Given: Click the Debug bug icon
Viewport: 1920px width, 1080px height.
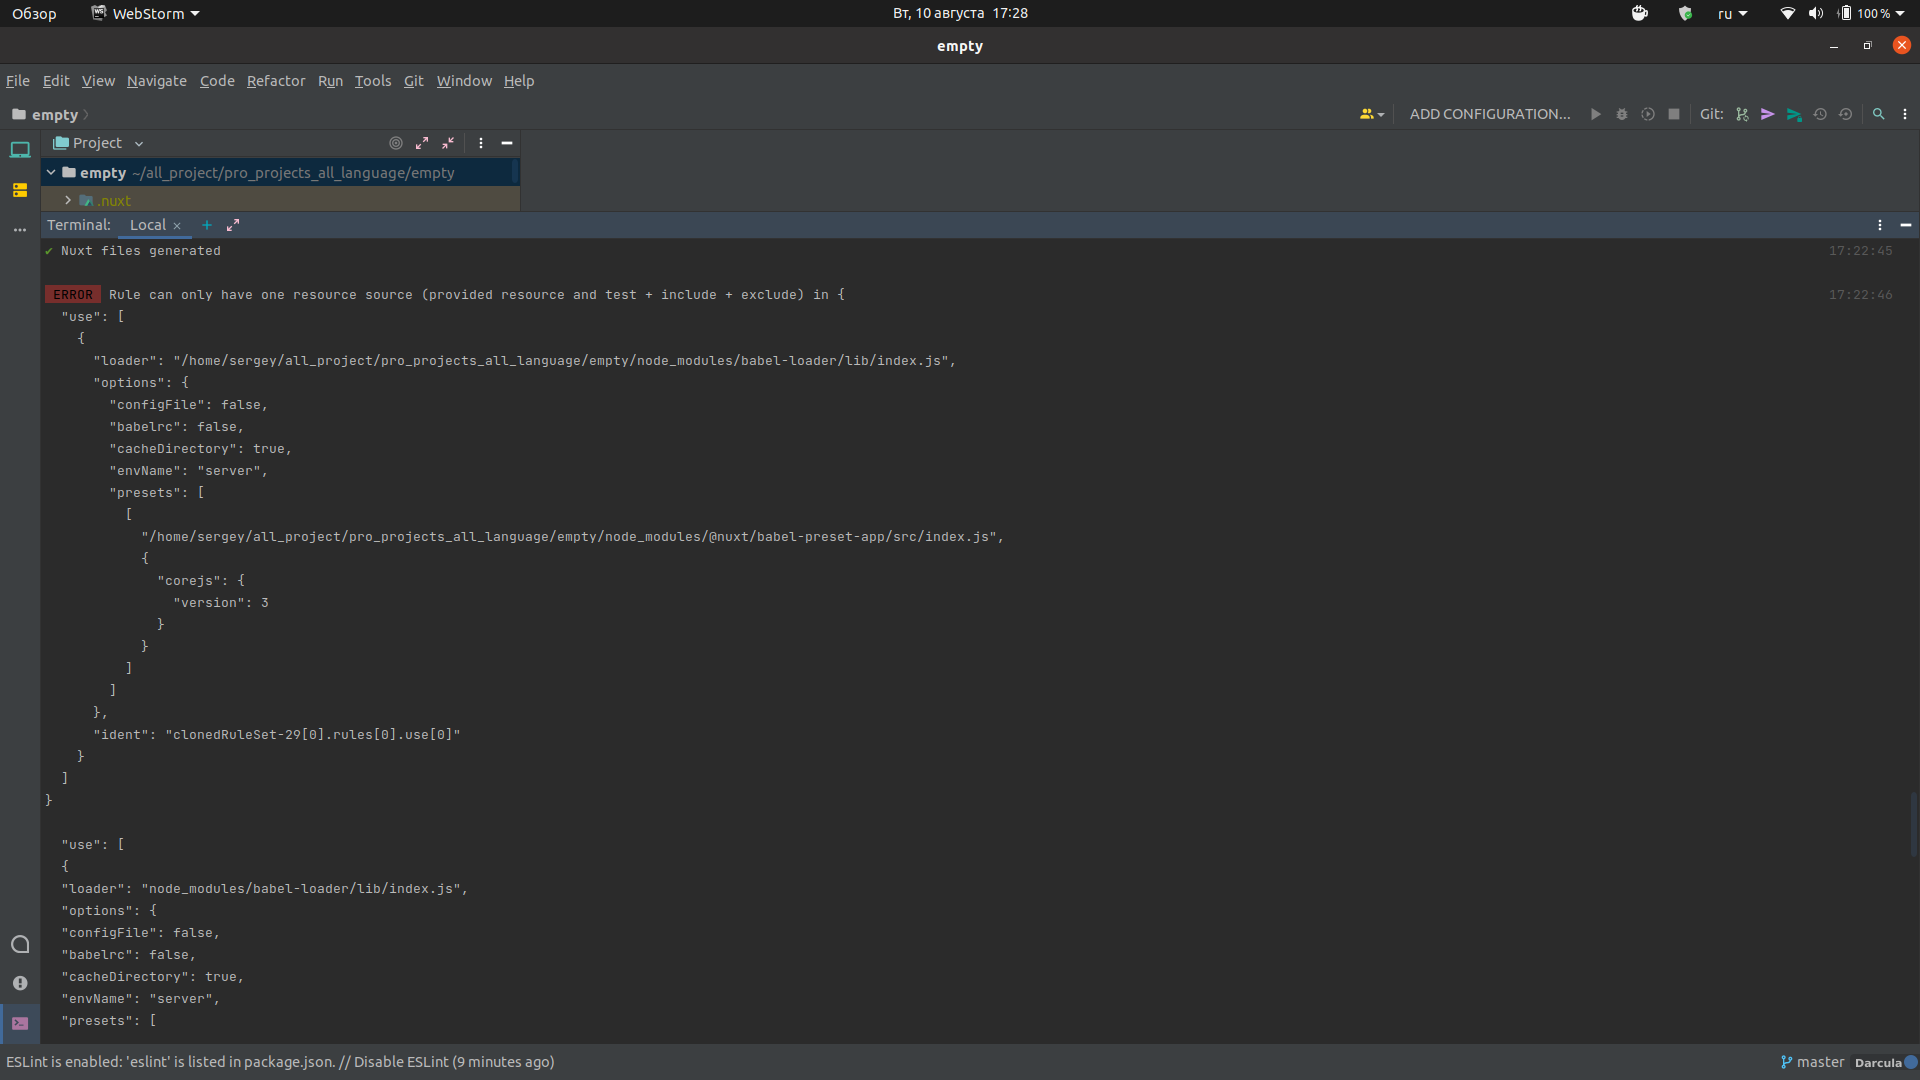Looking at the screenshot, I should 1622,114.
